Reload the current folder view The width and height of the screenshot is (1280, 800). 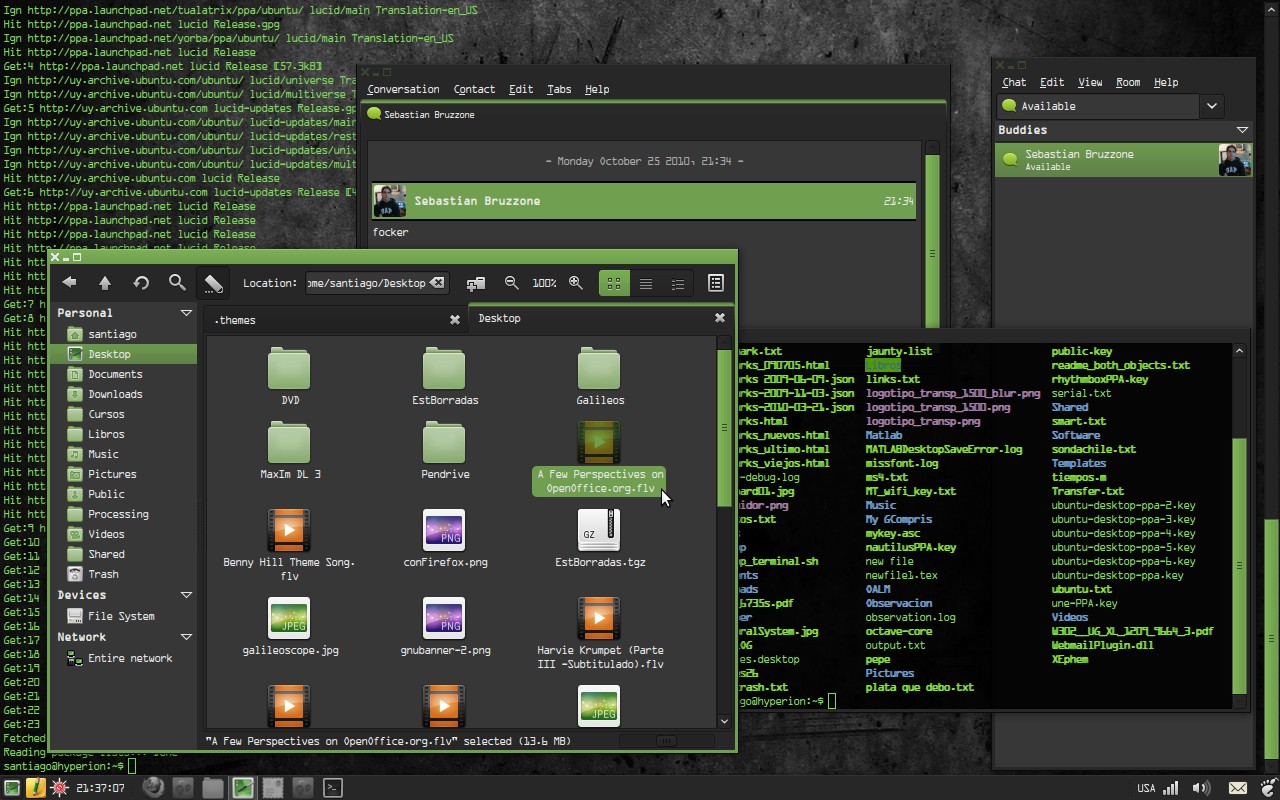coord(141,283)
